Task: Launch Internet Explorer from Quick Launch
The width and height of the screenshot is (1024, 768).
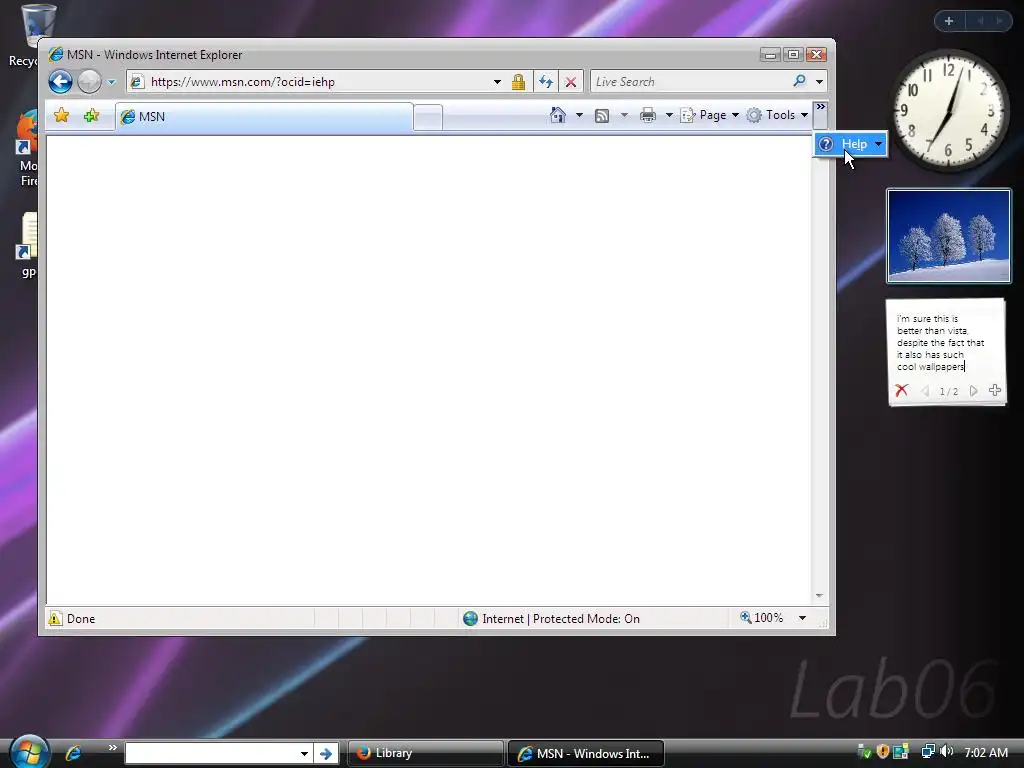Action: pos(73,753)
